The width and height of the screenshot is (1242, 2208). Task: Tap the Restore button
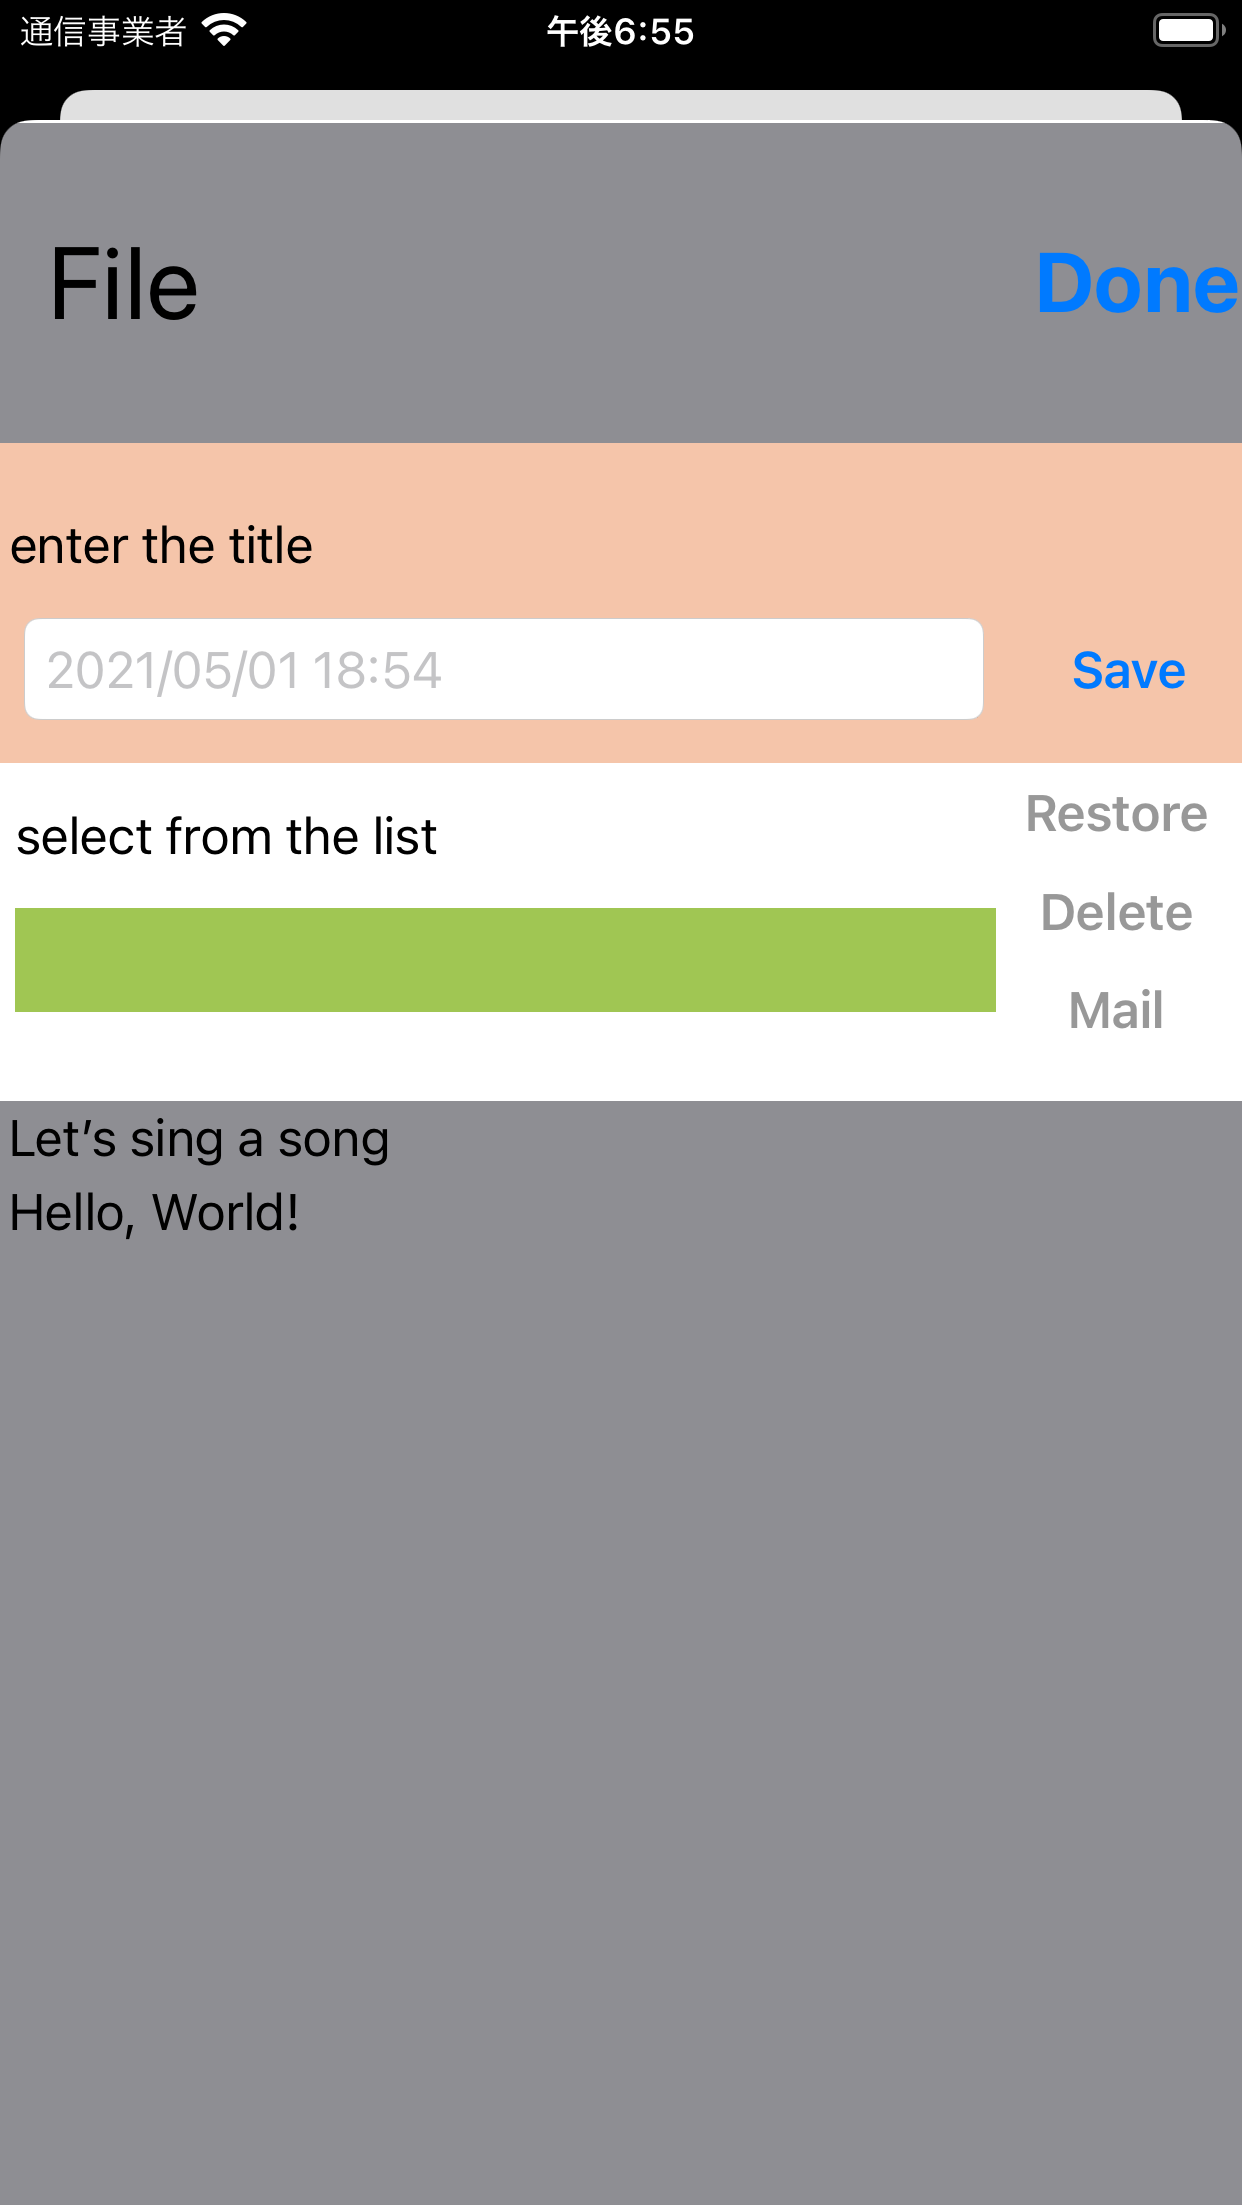point(1116,814)
